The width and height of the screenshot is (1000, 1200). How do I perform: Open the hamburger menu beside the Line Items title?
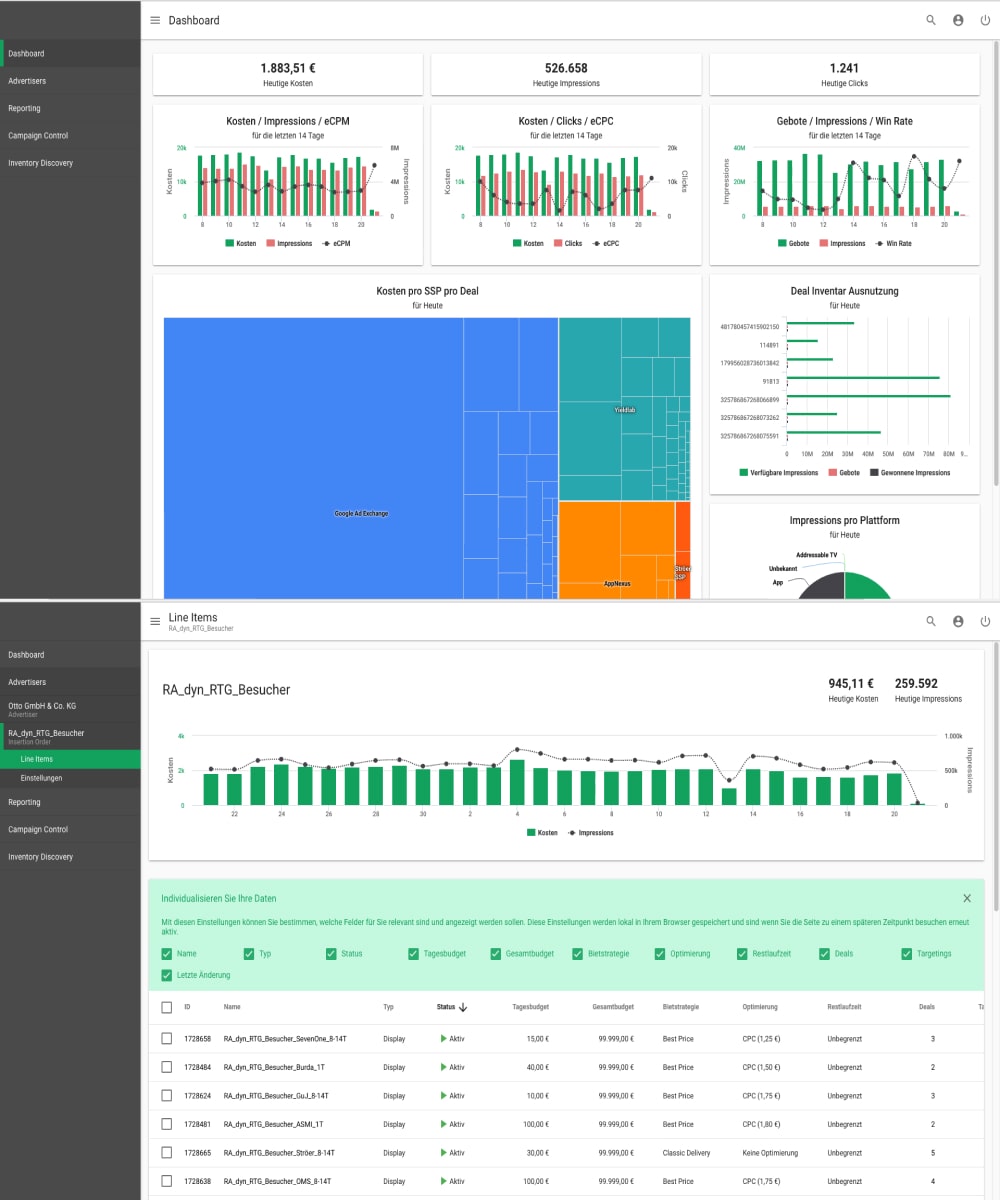[x=155, y=621]
